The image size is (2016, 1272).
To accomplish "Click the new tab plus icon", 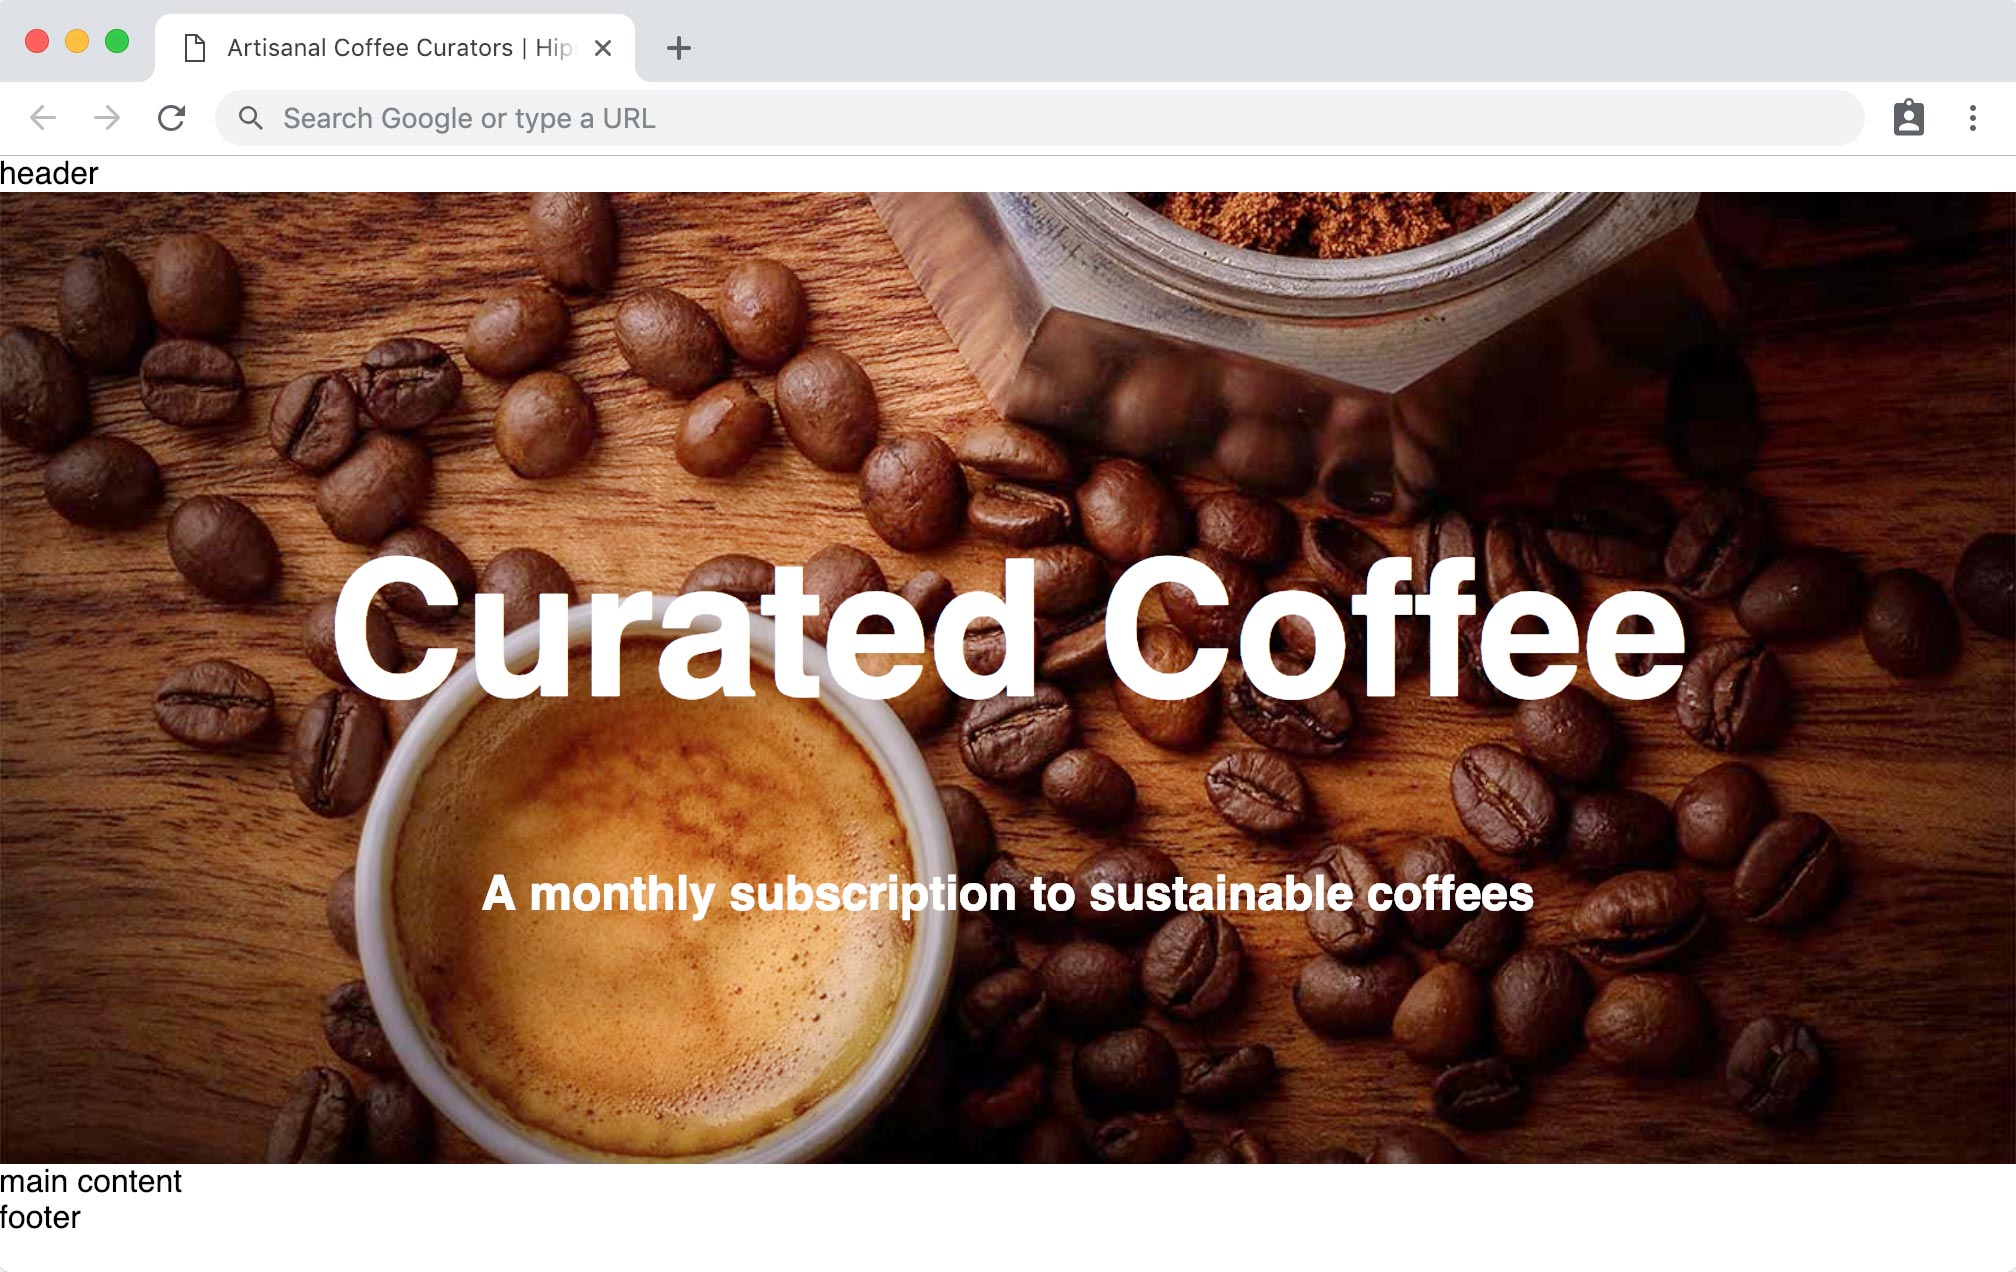I will point(677,47).
